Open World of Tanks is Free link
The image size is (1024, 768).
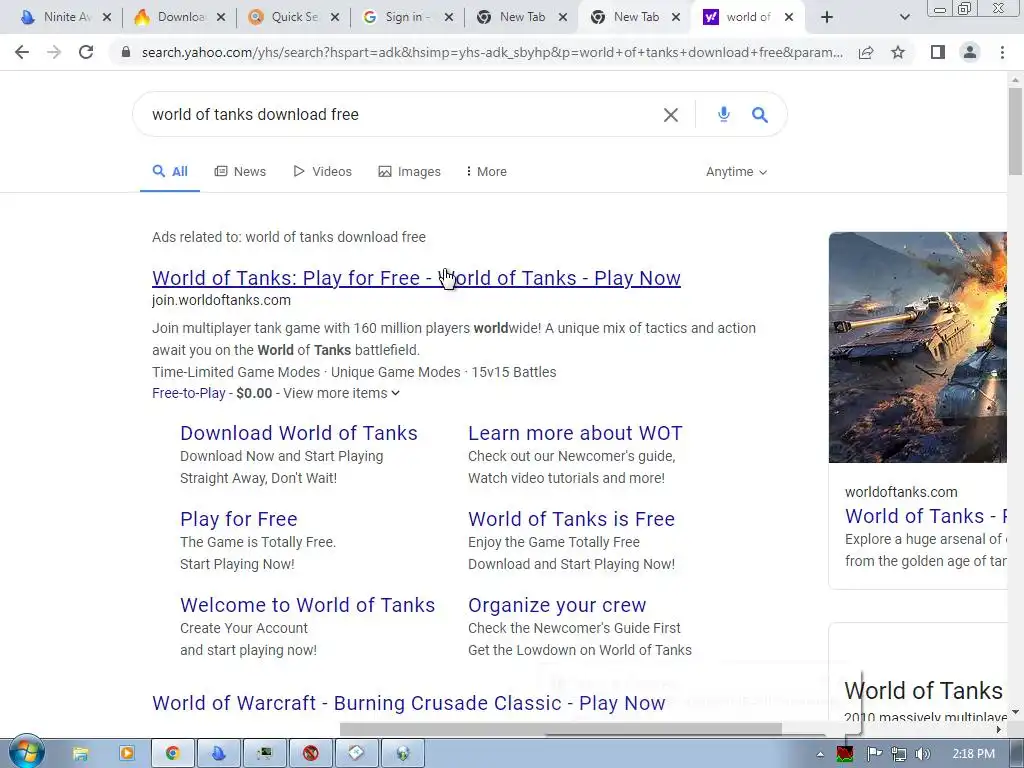(x=571, y=519)
